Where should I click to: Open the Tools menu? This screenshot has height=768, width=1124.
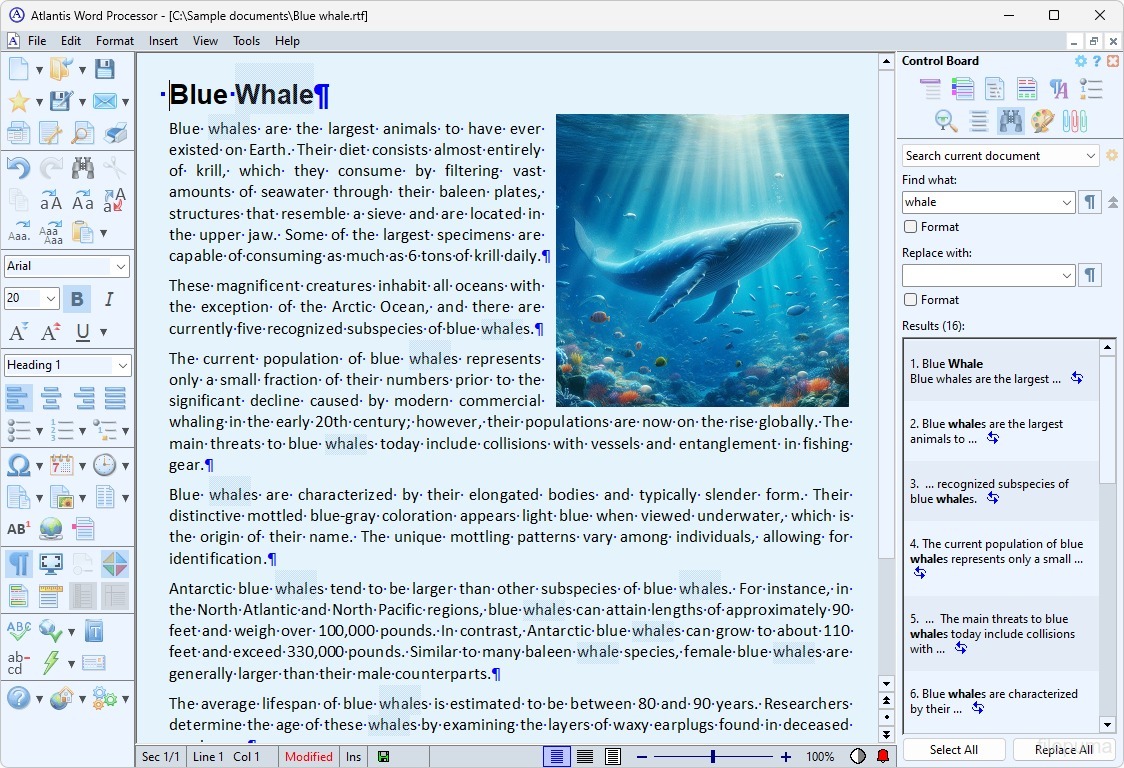click(x=246, y=41)
